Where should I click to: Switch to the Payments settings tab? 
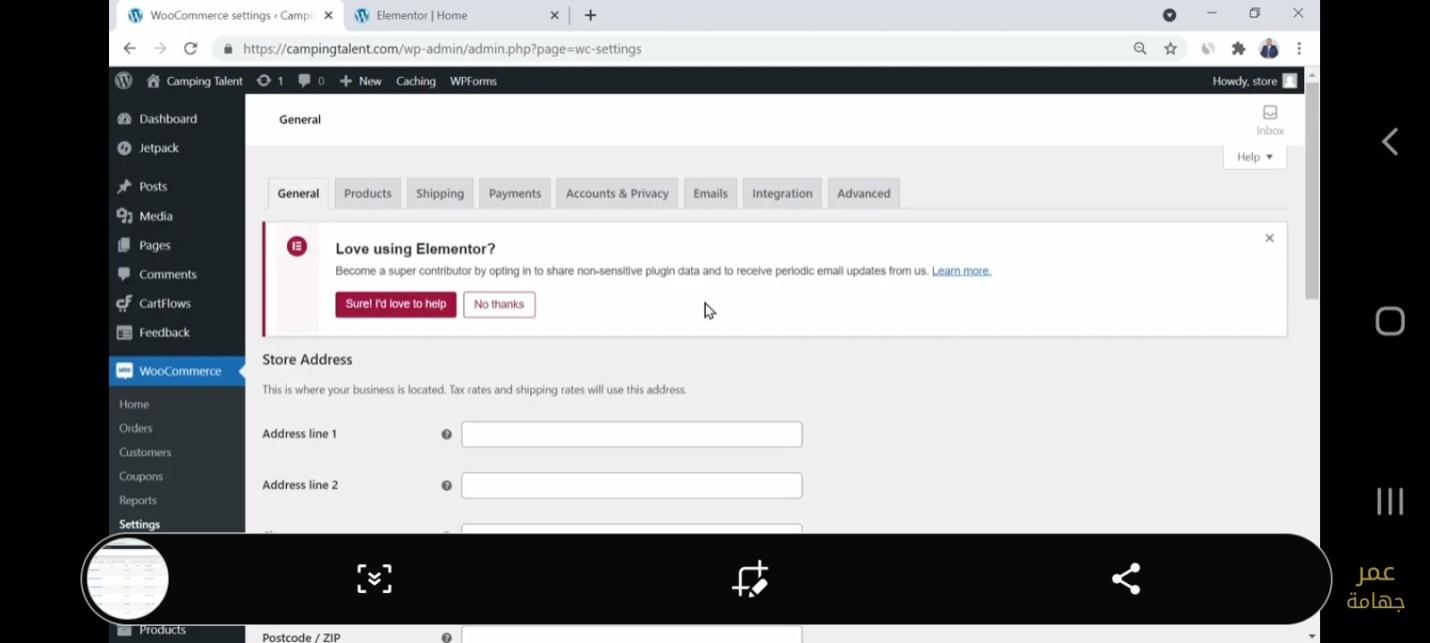[x=515, y=194]
